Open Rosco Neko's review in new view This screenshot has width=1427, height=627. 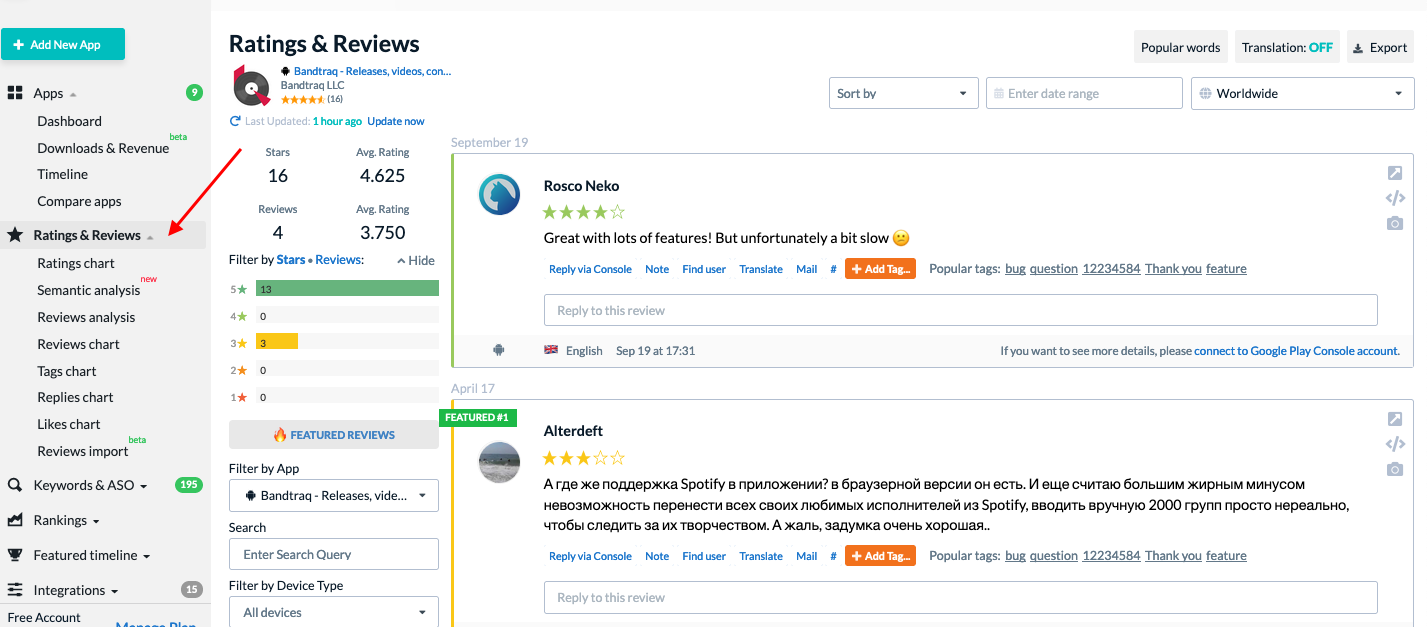pyautogui.click(x=1395, y=173)
